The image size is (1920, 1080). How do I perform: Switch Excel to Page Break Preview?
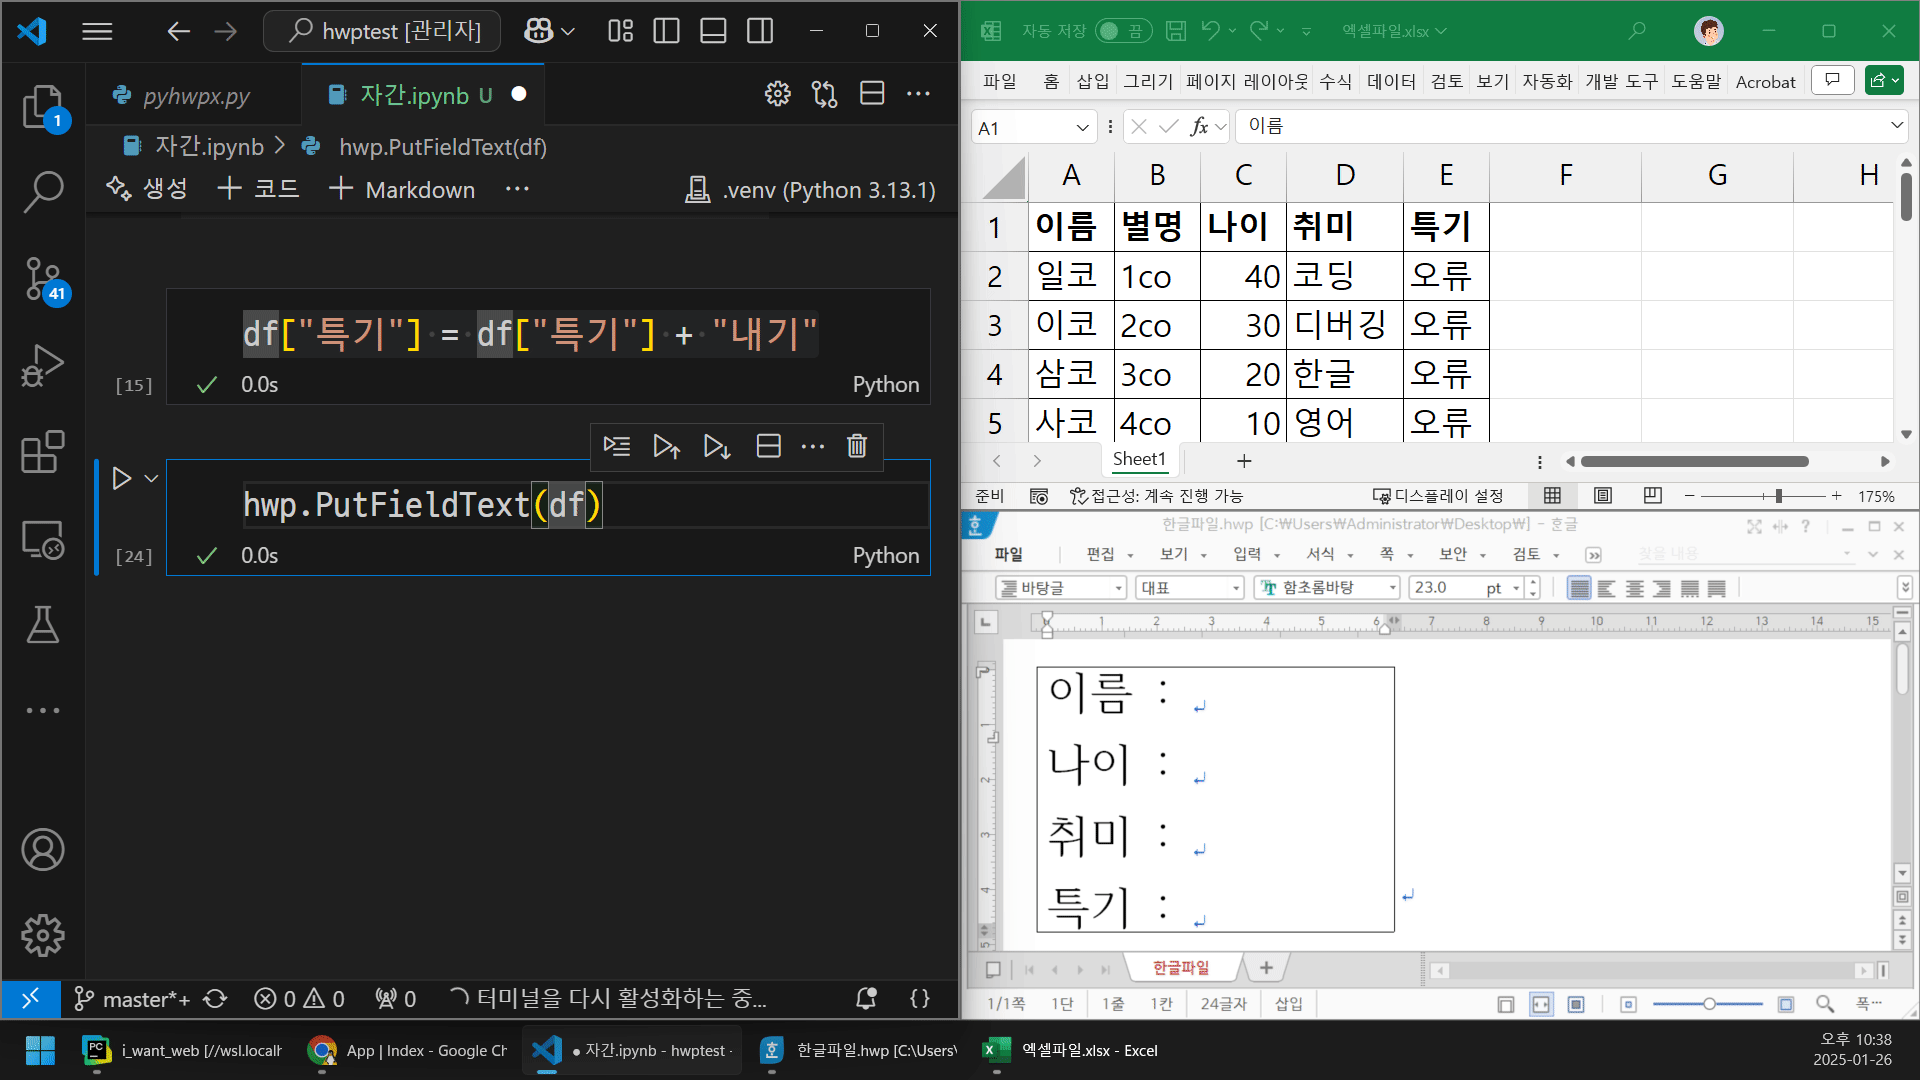coord(1652,496)
